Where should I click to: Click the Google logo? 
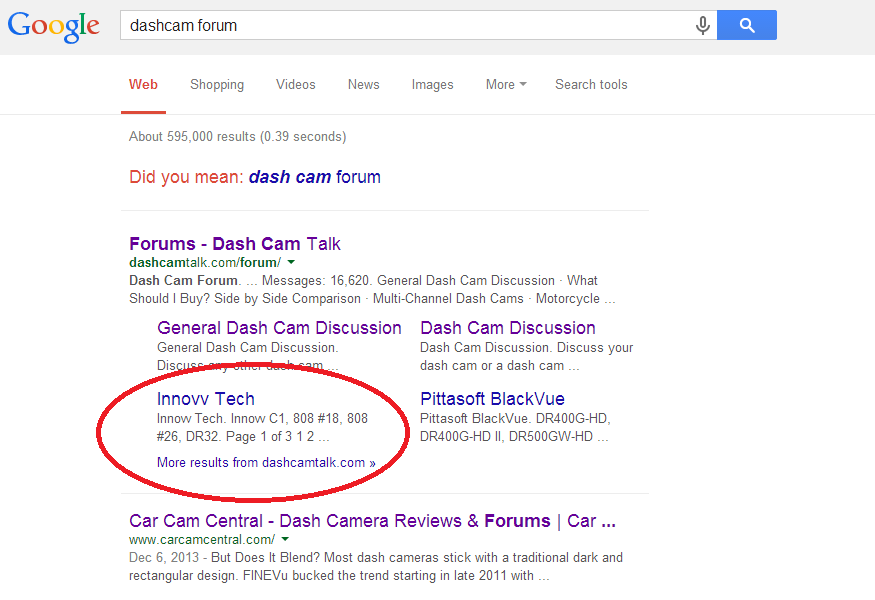pos(54,26)
